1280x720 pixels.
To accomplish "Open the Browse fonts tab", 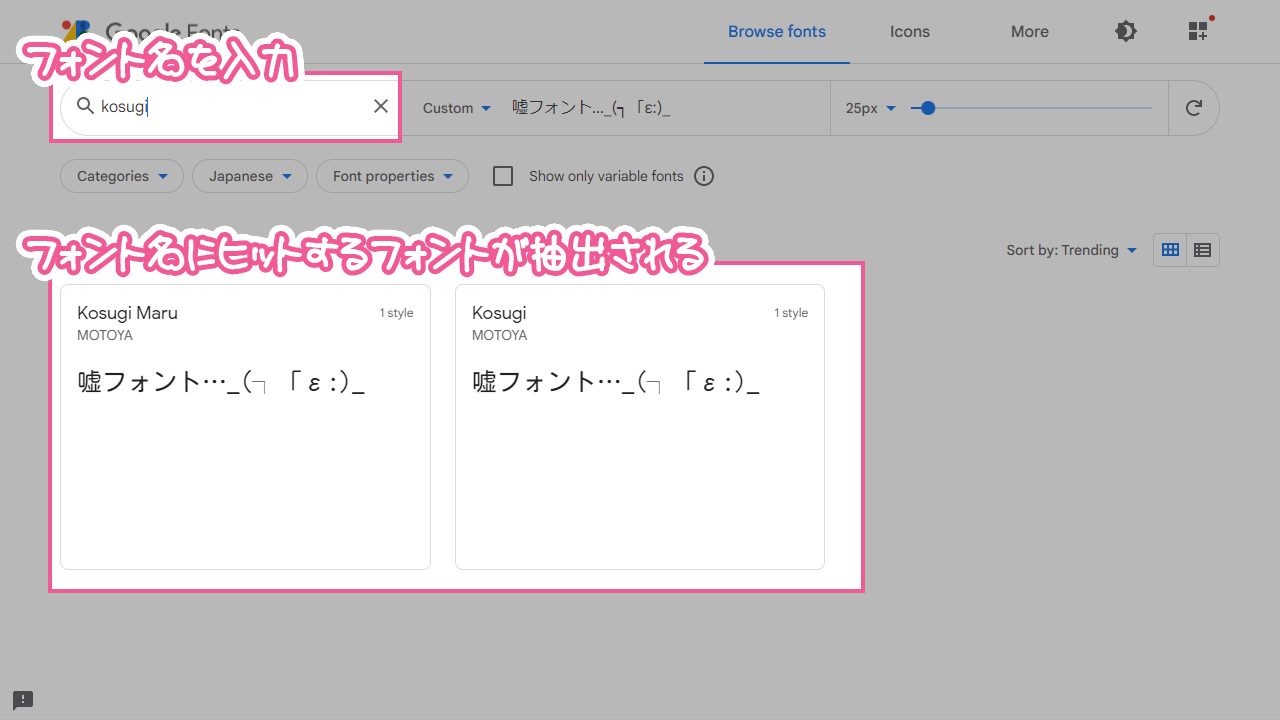I will pos(777,31).
